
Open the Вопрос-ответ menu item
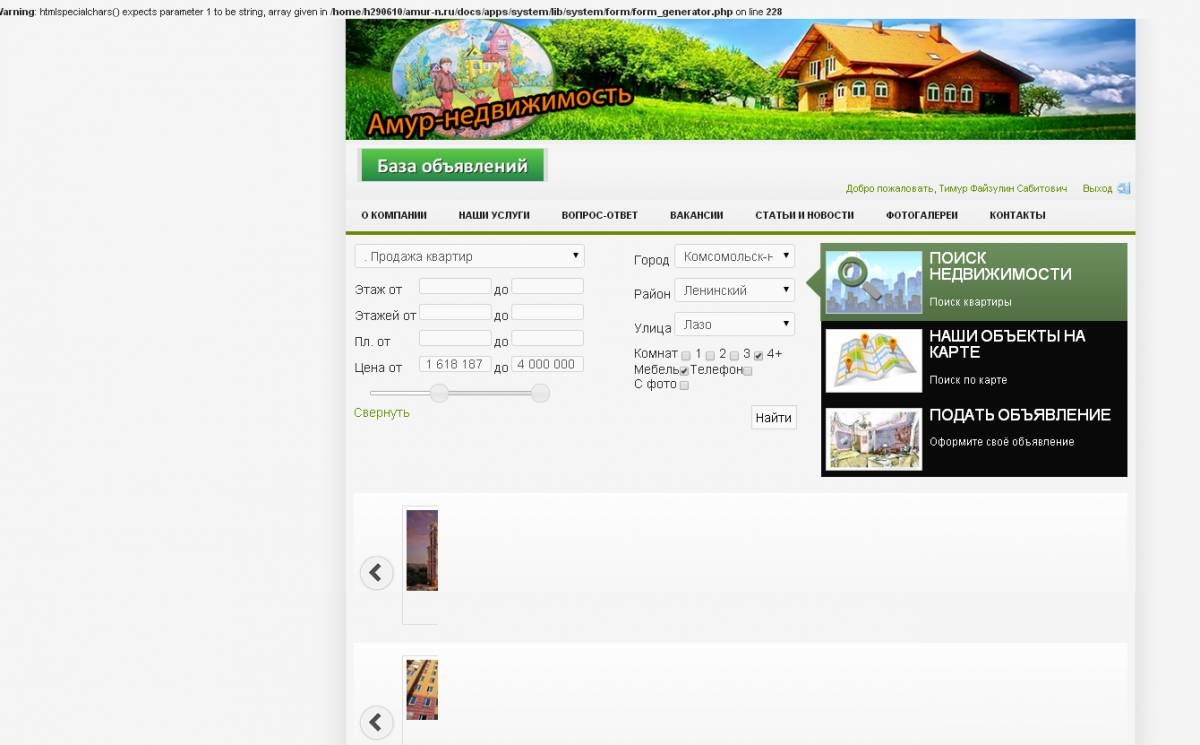pos(600,215)
